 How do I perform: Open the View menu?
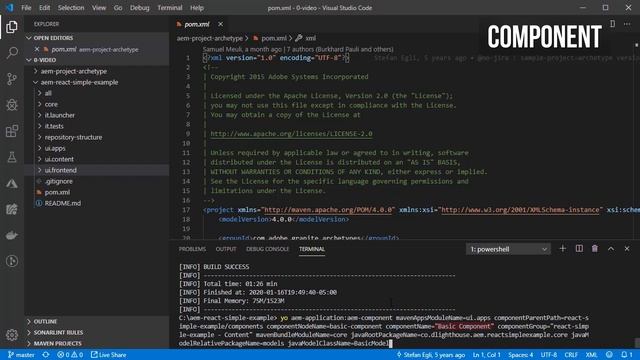(x=99, y=8)
